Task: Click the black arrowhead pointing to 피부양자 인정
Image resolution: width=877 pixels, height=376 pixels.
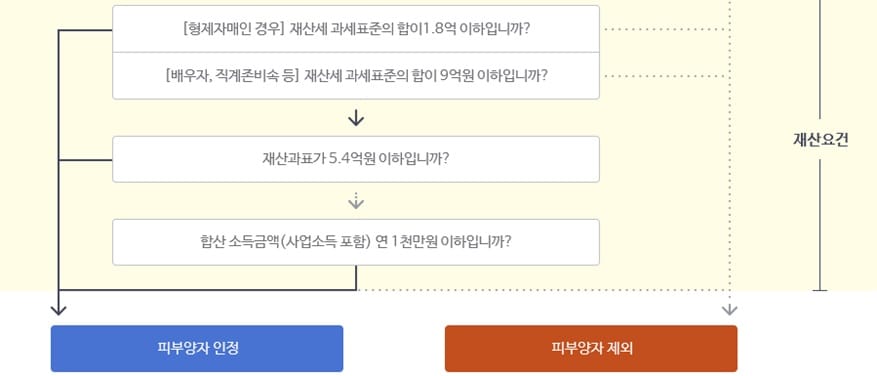Action: [x=59, y=311]
